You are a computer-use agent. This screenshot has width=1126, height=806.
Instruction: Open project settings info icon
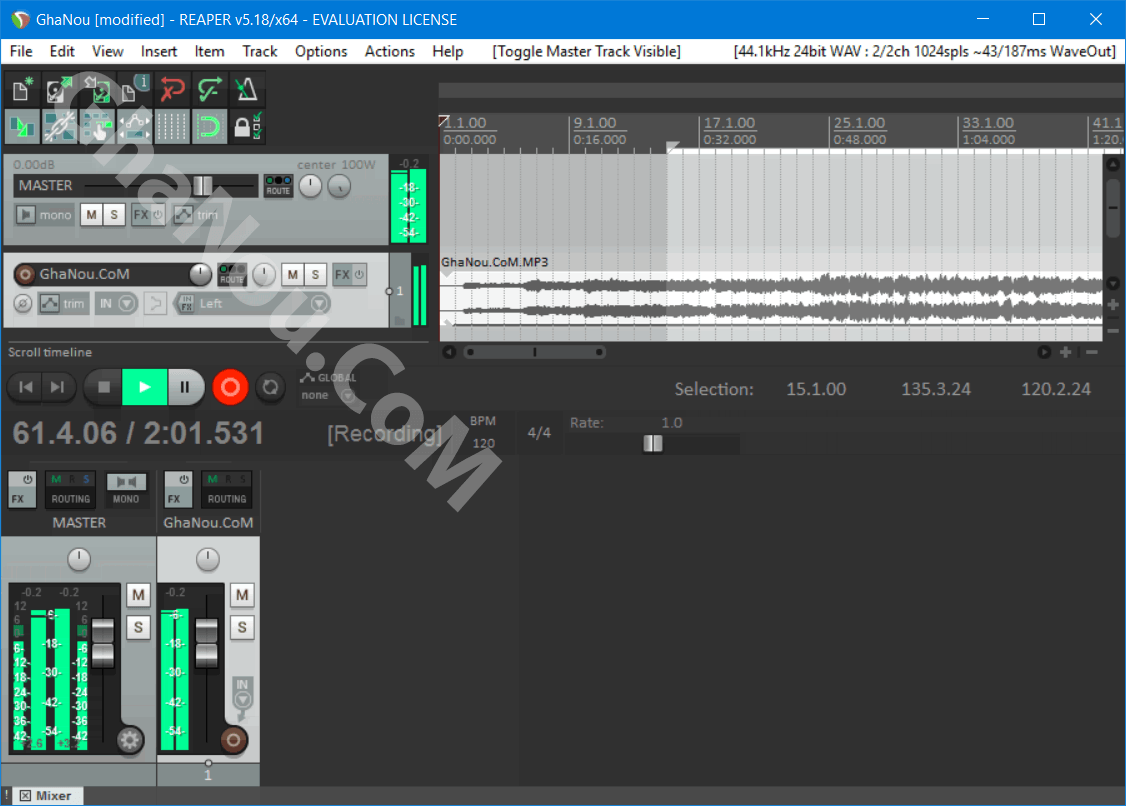point(134,90)
